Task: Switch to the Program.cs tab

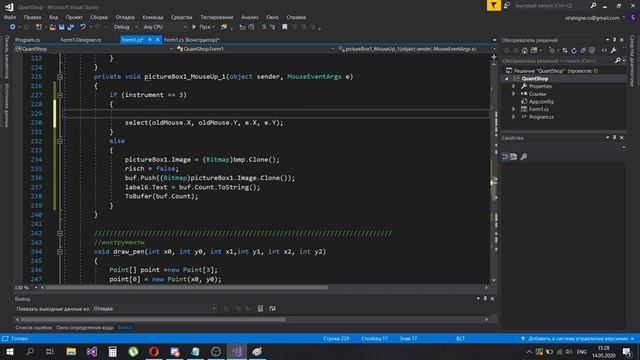Action: (27, 40)
